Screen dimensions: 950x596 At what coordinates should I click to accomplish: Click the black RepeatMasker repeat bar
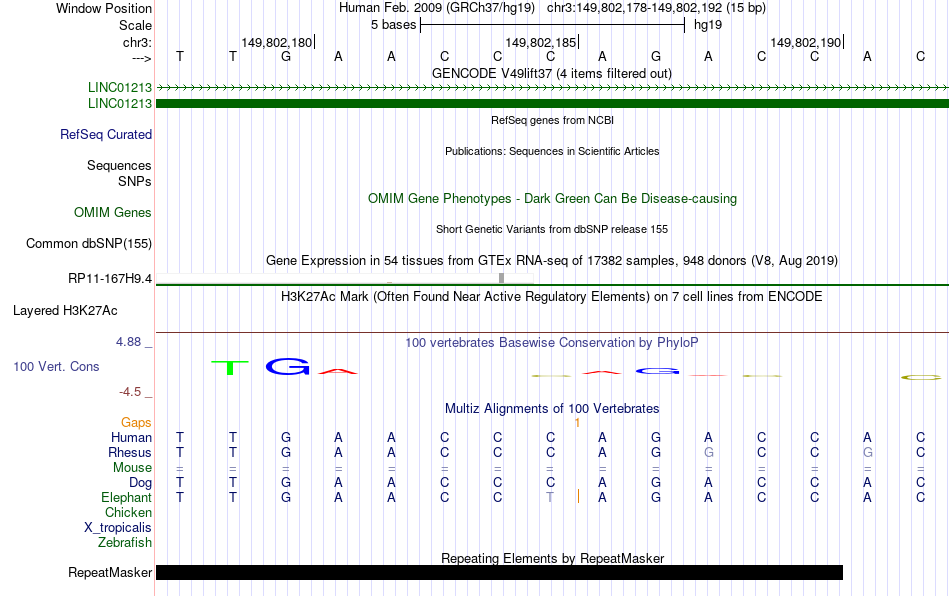[x=499, y=572]
